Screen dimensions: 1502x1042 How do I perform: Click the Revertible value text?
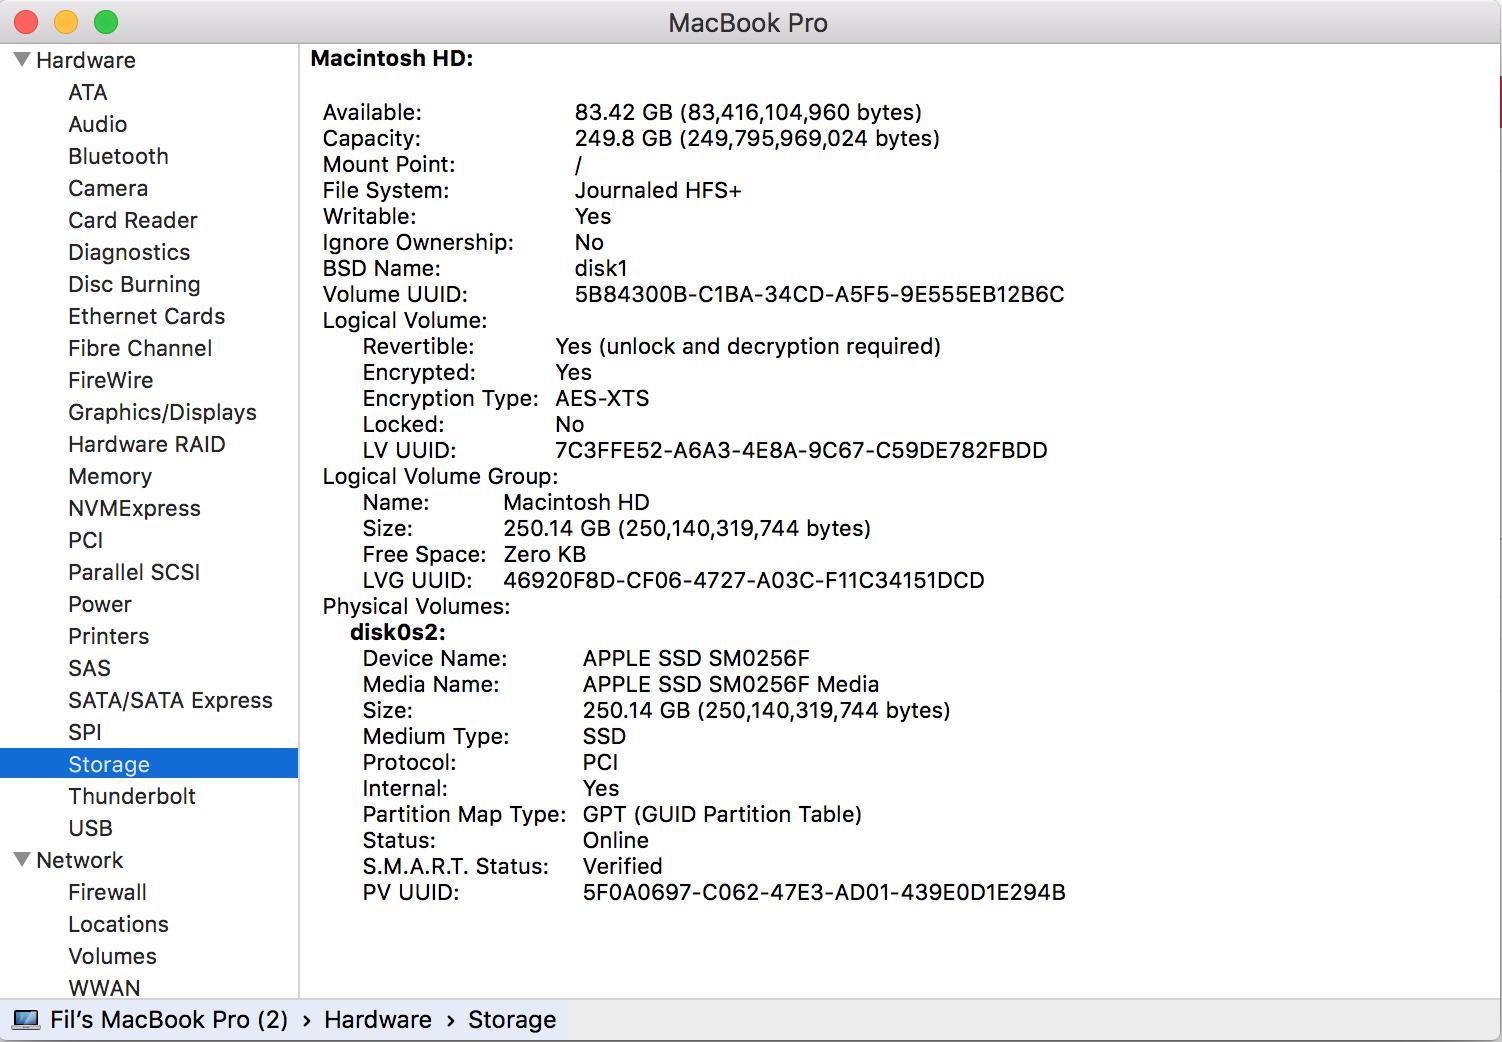pos(748,346)
